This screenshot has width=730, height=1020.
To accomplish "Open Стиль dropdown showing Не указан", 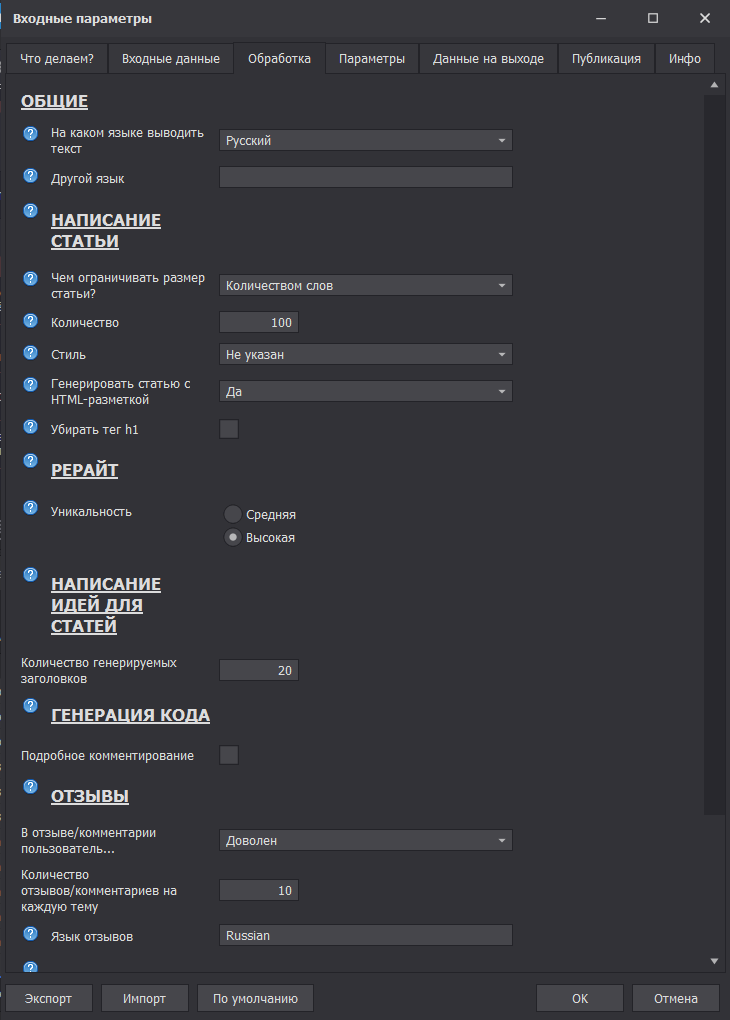I will click(x=366, y=355).
